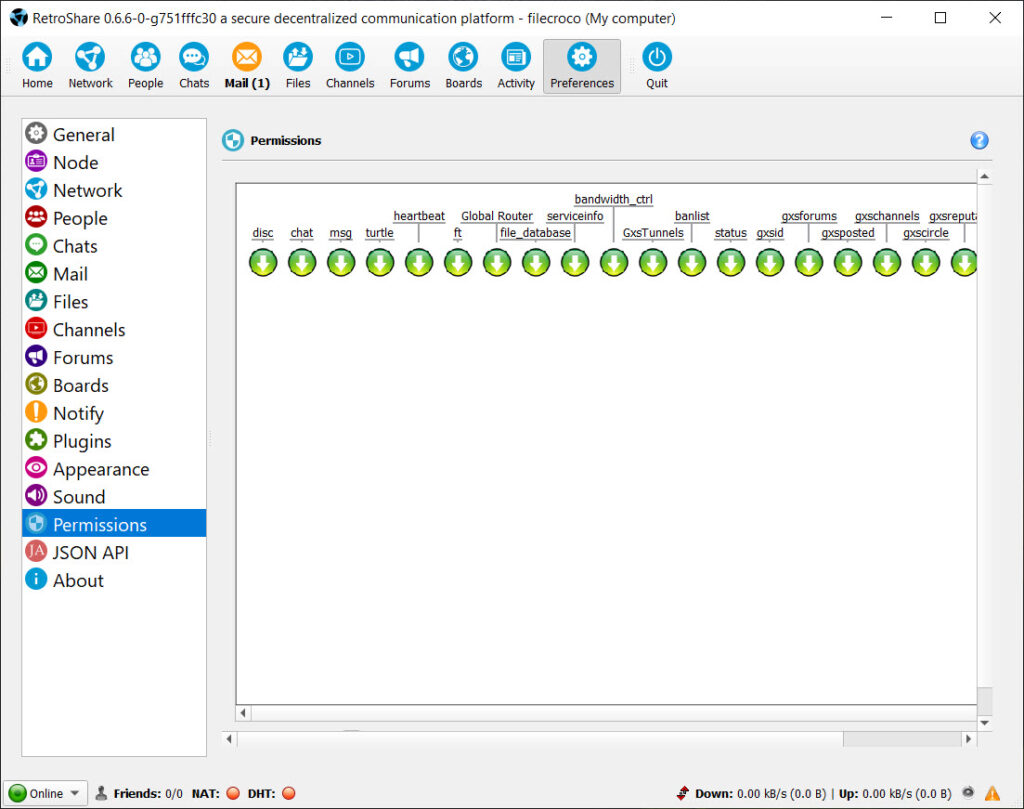Go to the Home page in toolbar
This screenshot has height=809, width=1024.
[x=37, y=66]
